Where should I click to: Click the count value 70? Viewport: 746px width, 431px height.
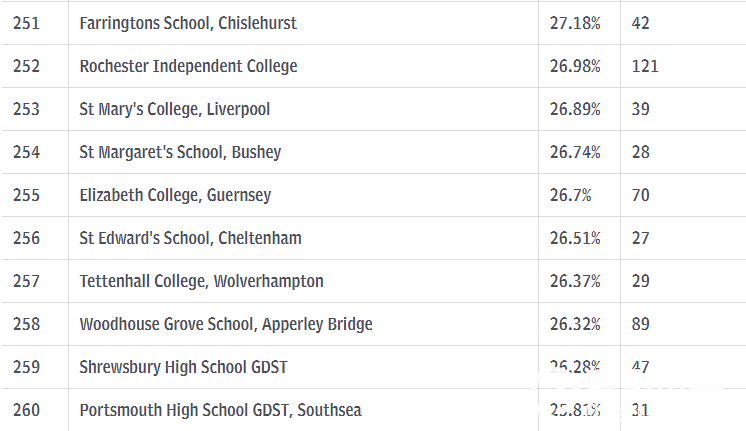tap(640, 196)
